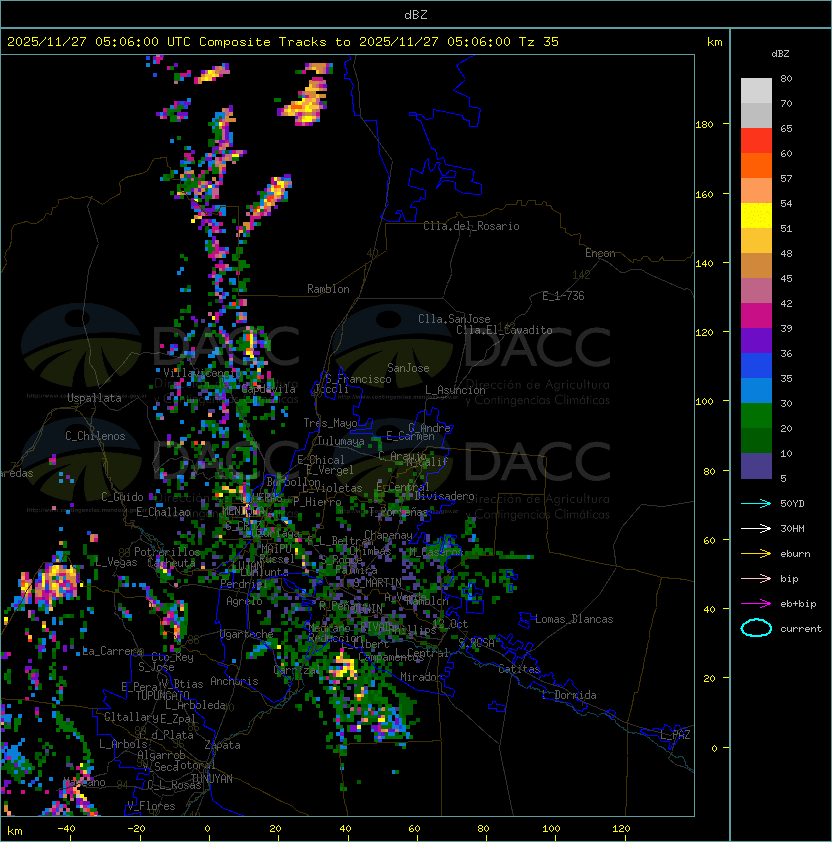This screenshot has width=832, height=842.
Task: Click the 'current' legend label
Action: (x=801, y=629)
